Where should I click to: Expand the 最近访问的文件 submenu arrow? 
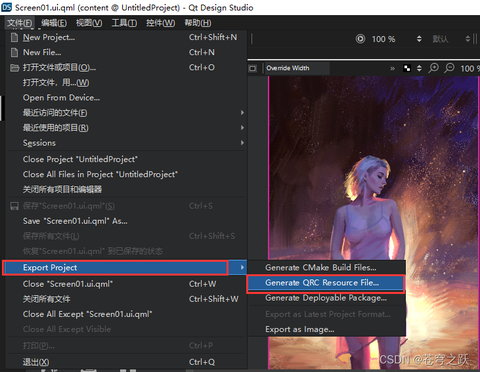242,113
